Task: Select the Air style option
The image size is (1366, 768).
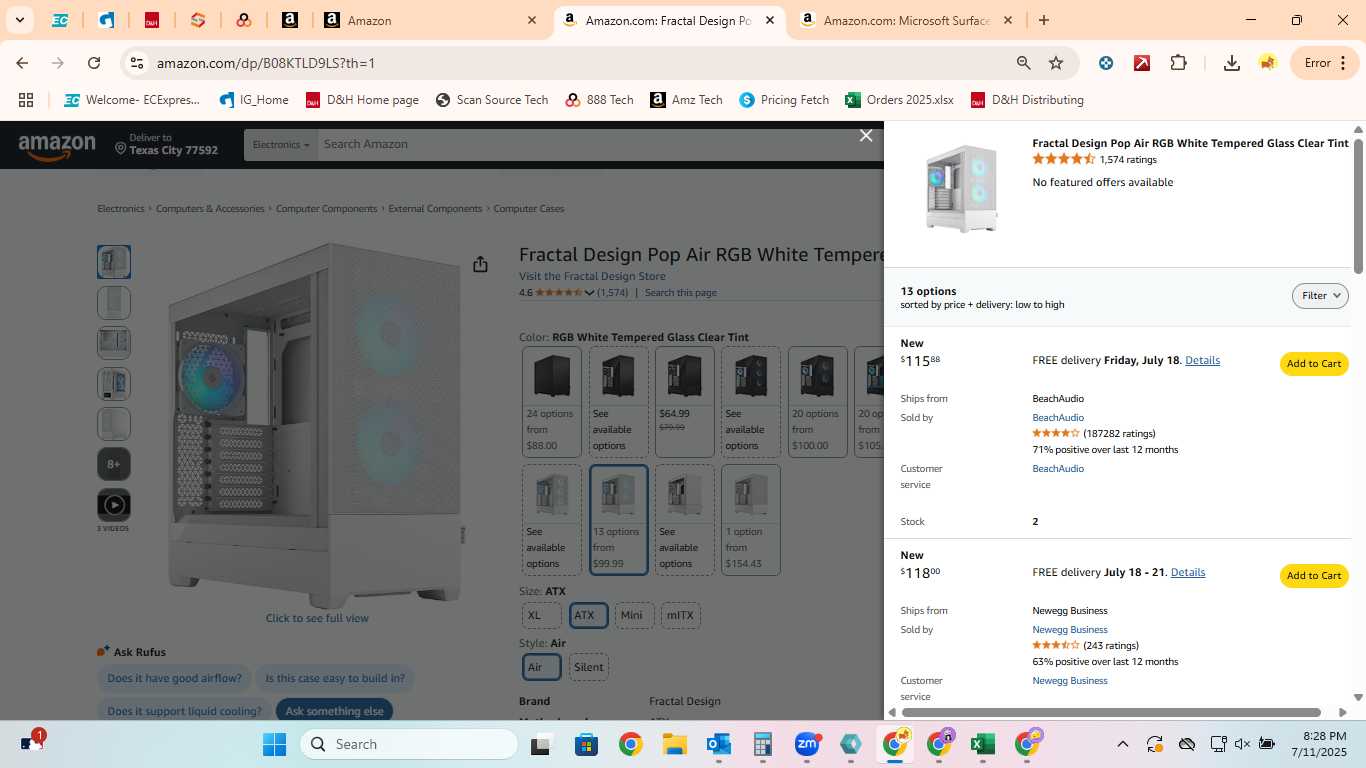Action: [542, 667]
